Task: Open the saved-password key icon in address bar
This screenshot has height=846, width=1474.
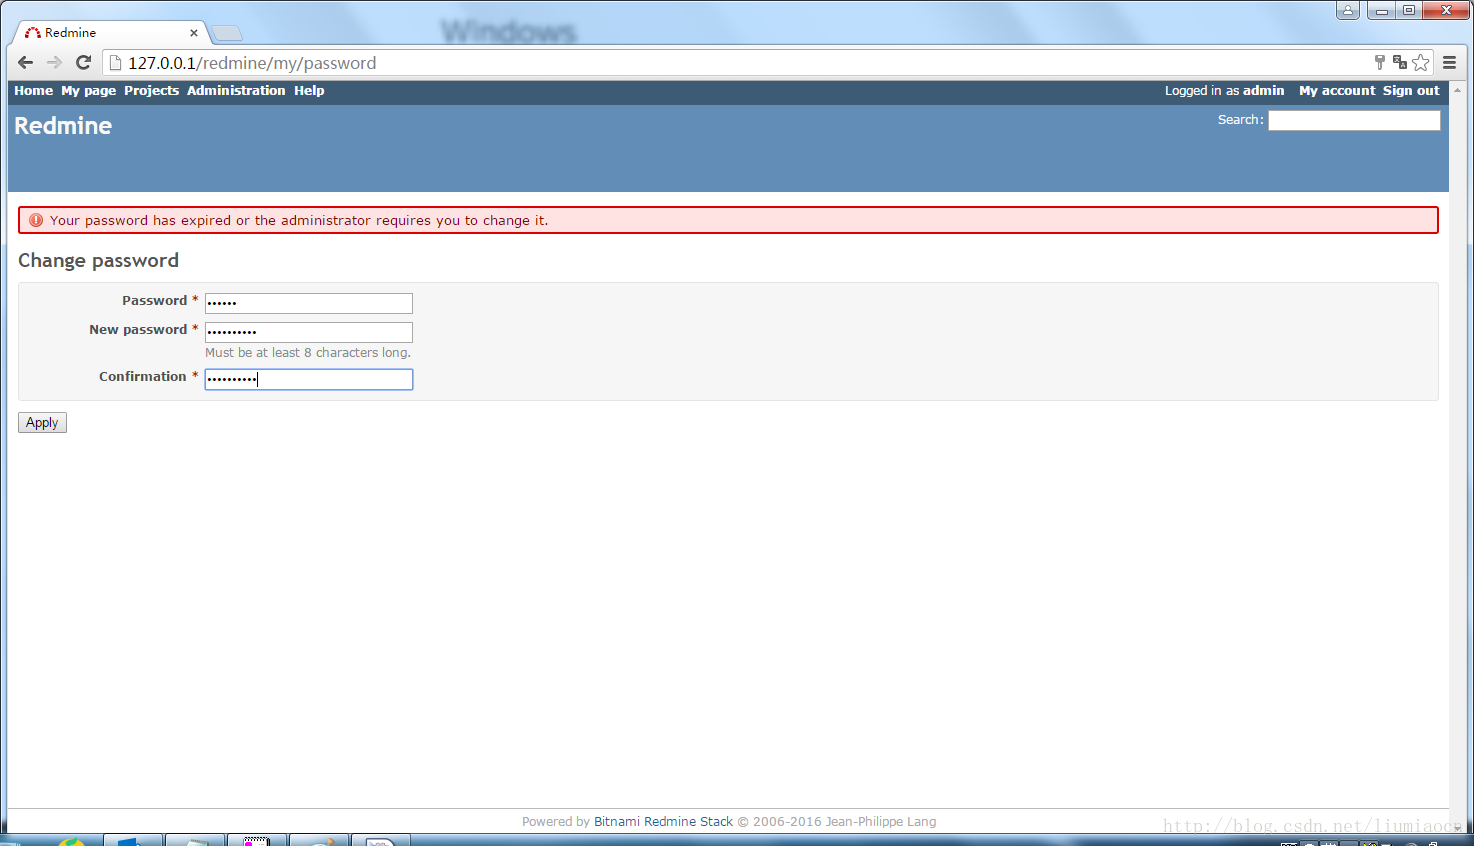Action: coord(1380,63)
